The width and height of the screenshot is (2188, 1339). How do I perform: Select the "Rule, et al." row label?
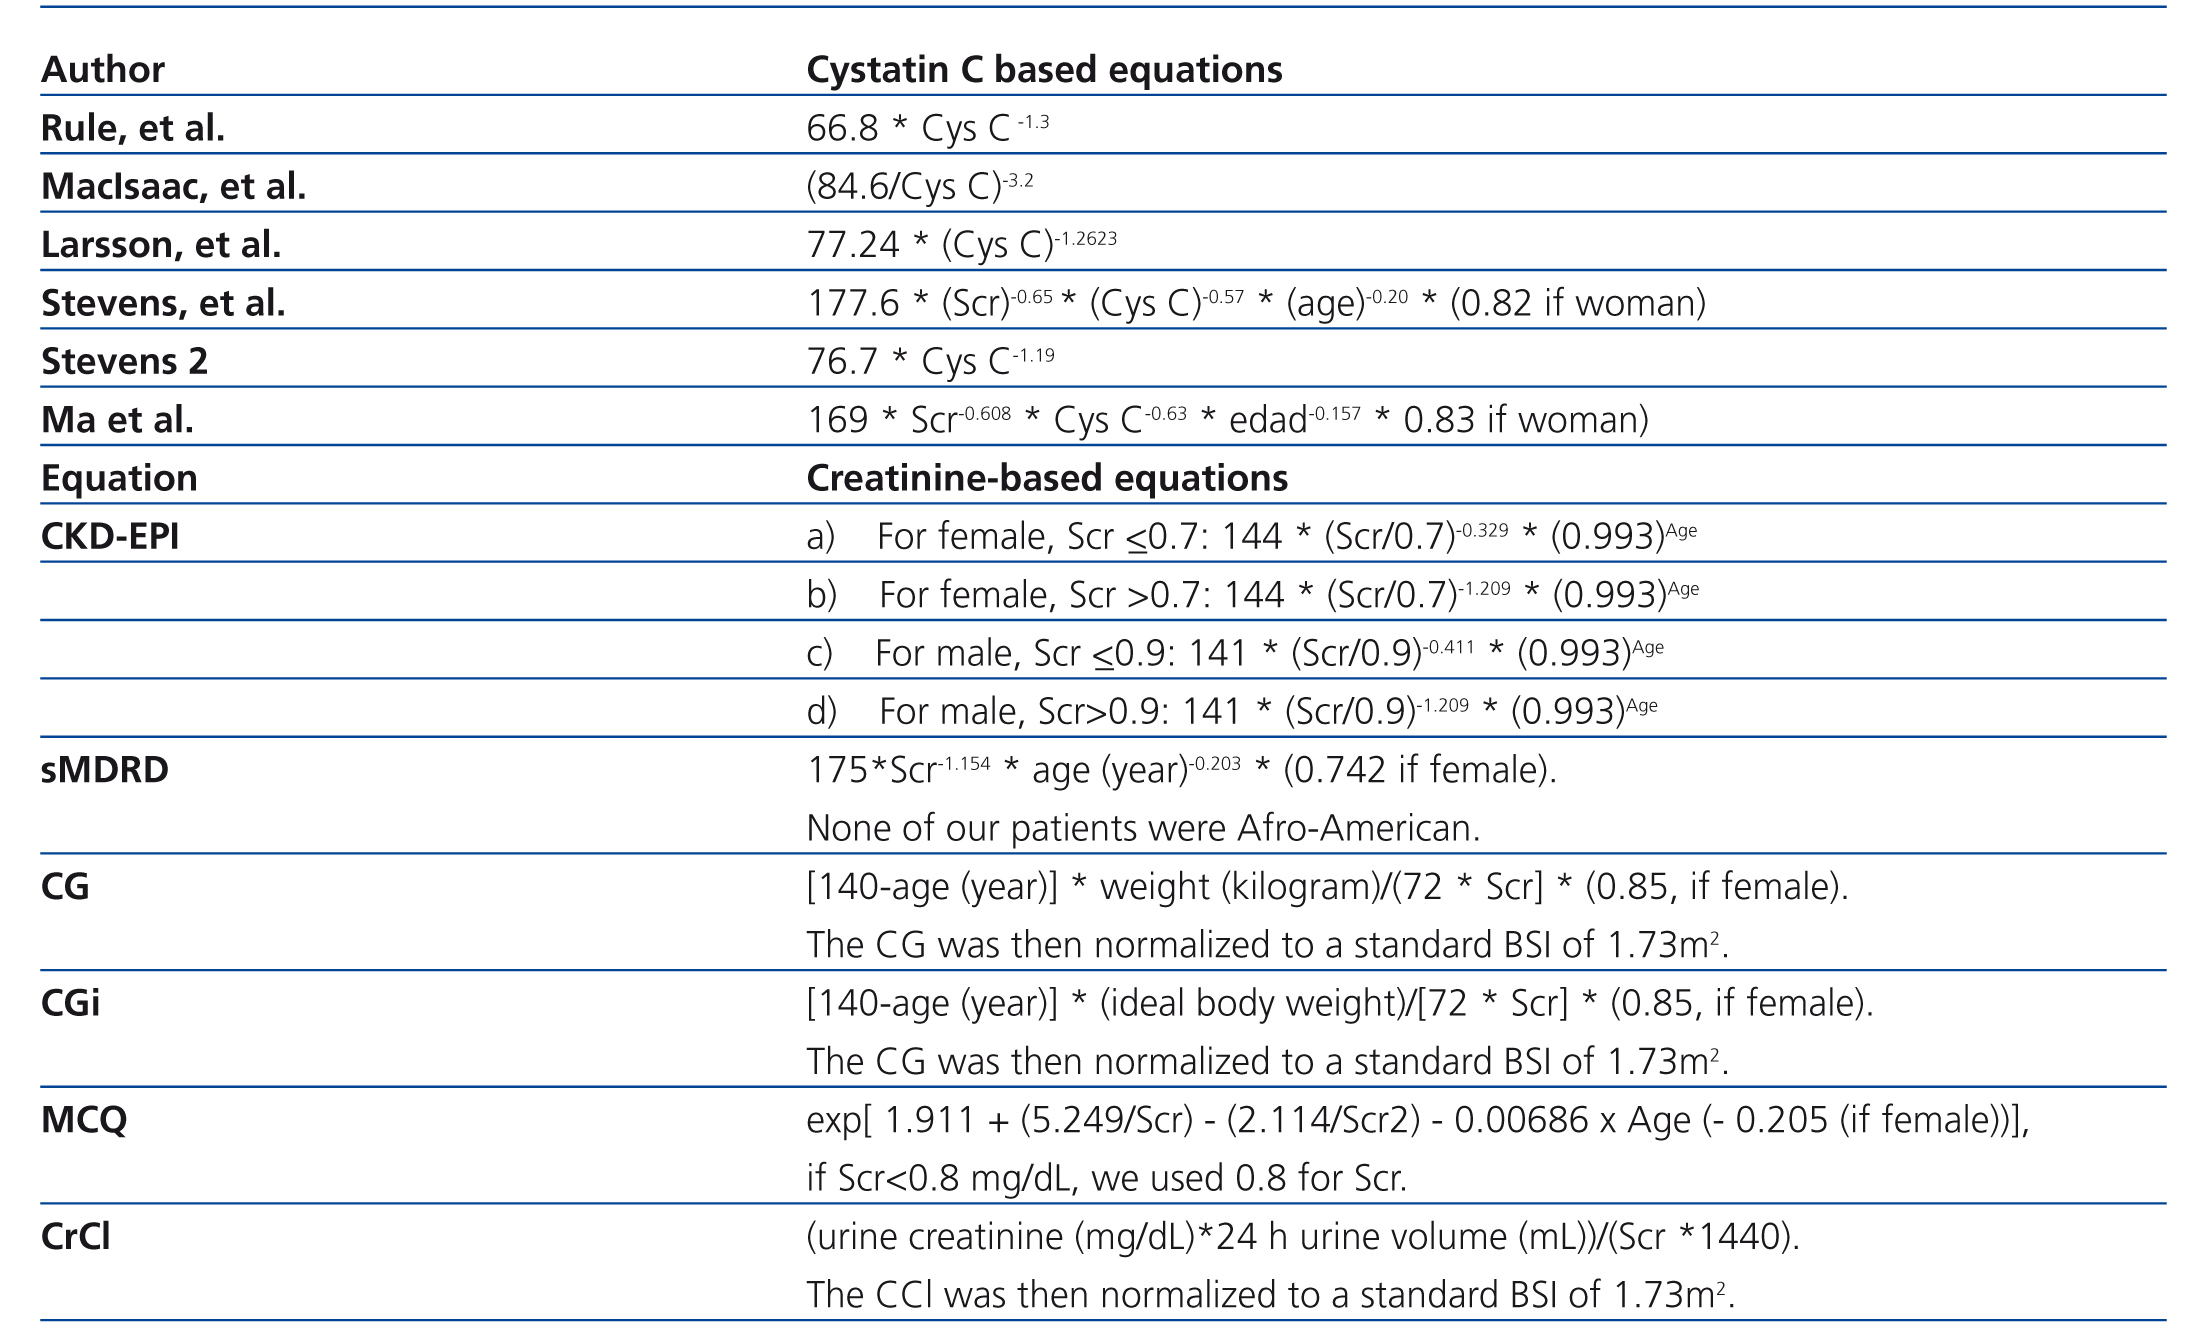pyautogui.click(x=133, y=128)
